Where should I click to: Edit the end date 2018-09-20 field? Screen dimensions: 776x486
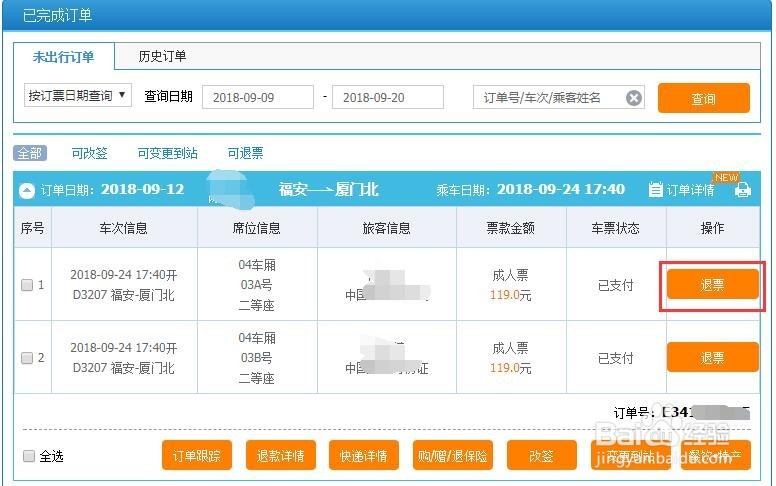388,97
